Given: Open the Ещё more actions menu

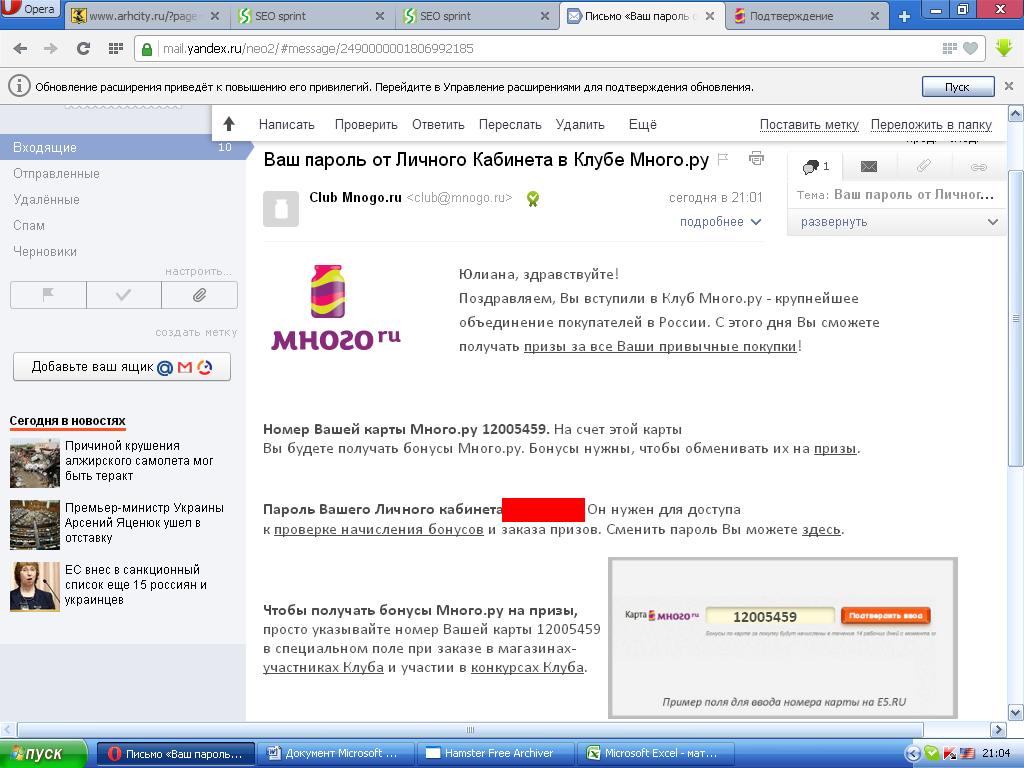Looking at the screenshot, I should [643, 125].
